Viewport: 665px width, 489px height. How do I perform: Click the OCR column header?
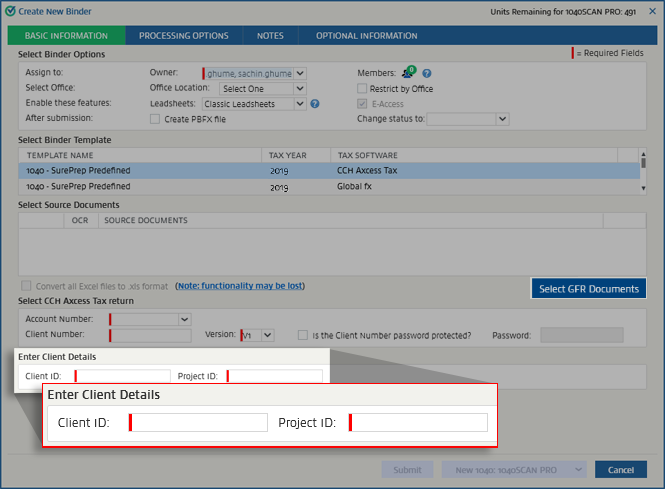81,220
